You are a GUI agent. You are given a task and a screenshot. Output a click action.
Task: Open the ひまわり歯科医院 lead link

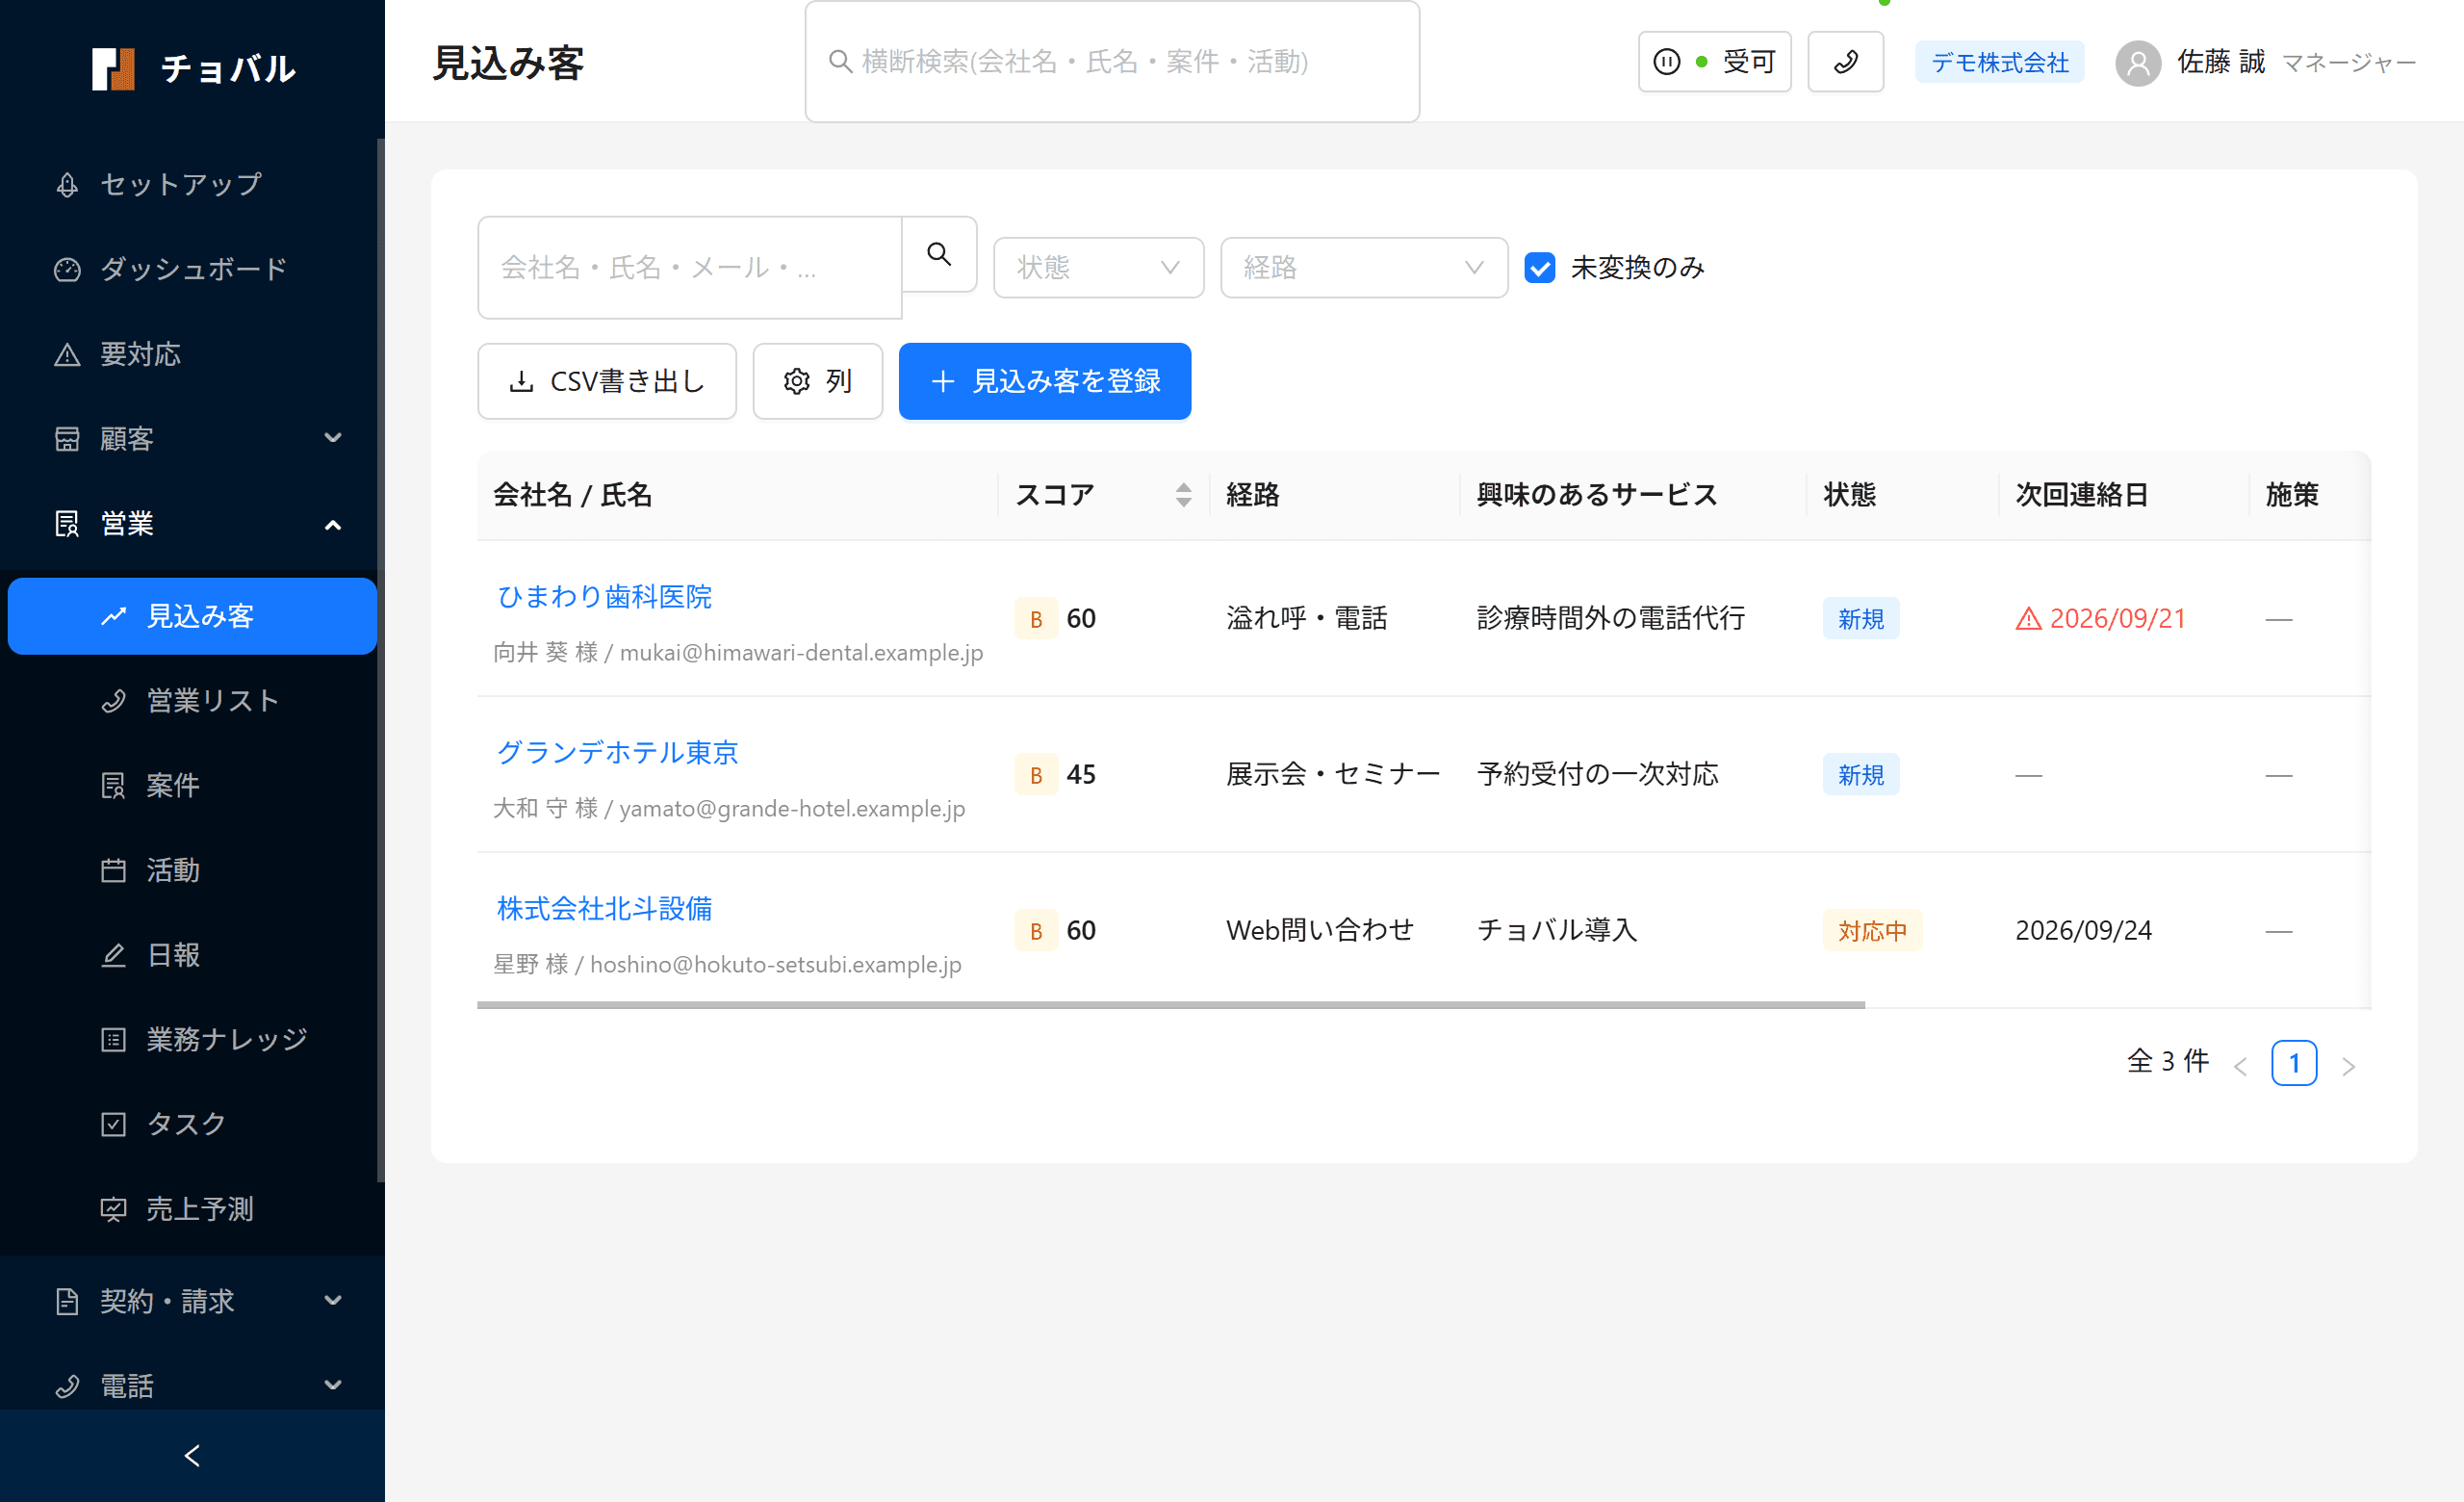tap(604, 597)
